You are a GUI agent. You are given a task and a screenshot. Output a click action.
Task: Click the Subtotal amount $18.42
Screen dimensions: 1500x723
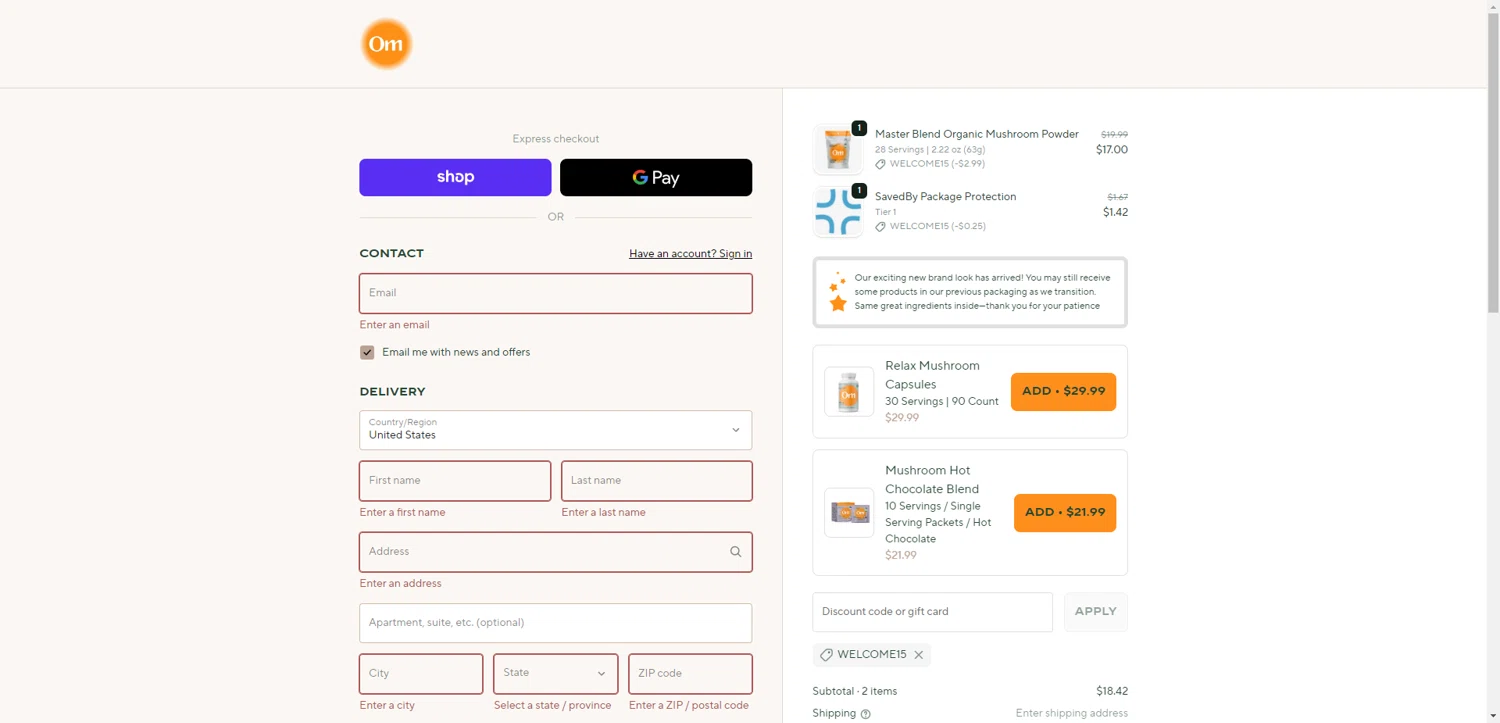1112,691
